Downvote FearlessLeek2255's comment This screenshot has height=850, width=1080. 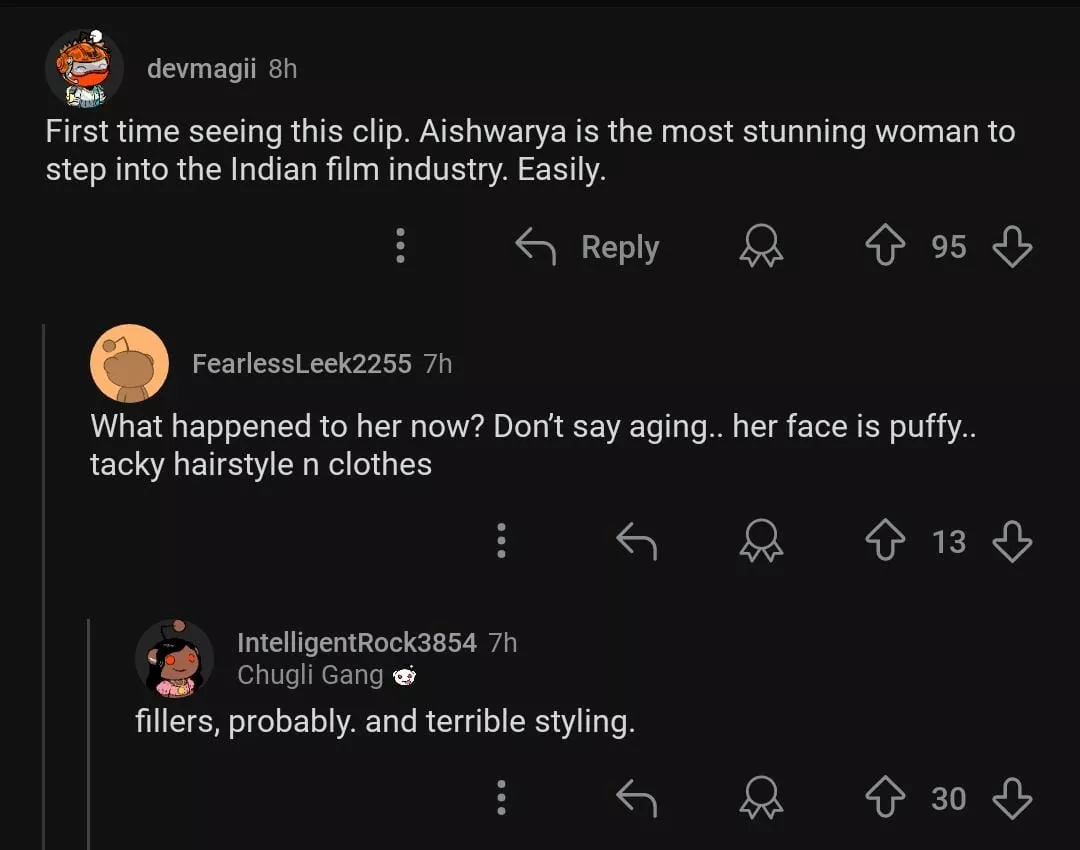tap(1012, 541)
